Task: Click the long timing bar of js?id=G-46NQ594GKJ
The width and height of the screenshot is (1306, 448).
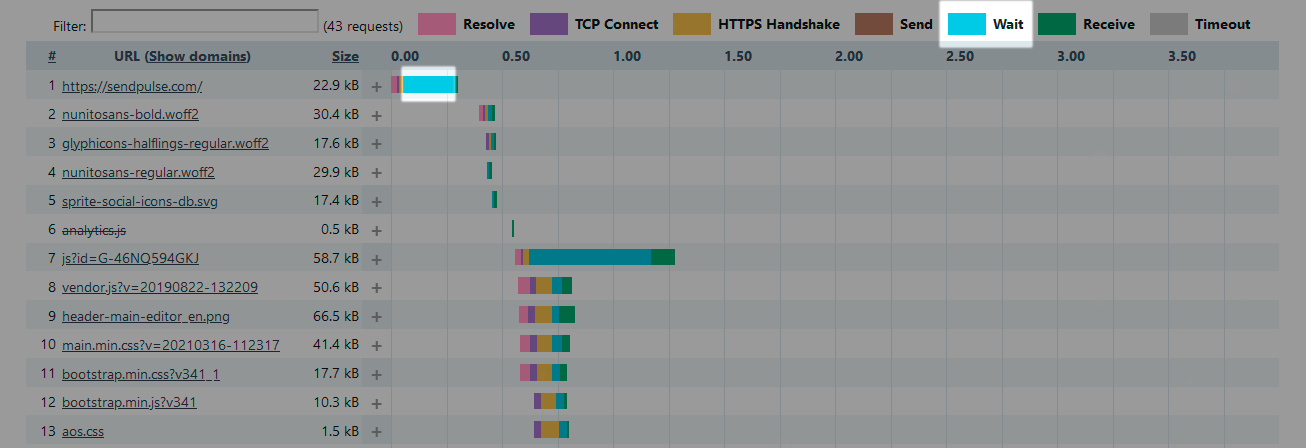Action: (x=595, y=257)
